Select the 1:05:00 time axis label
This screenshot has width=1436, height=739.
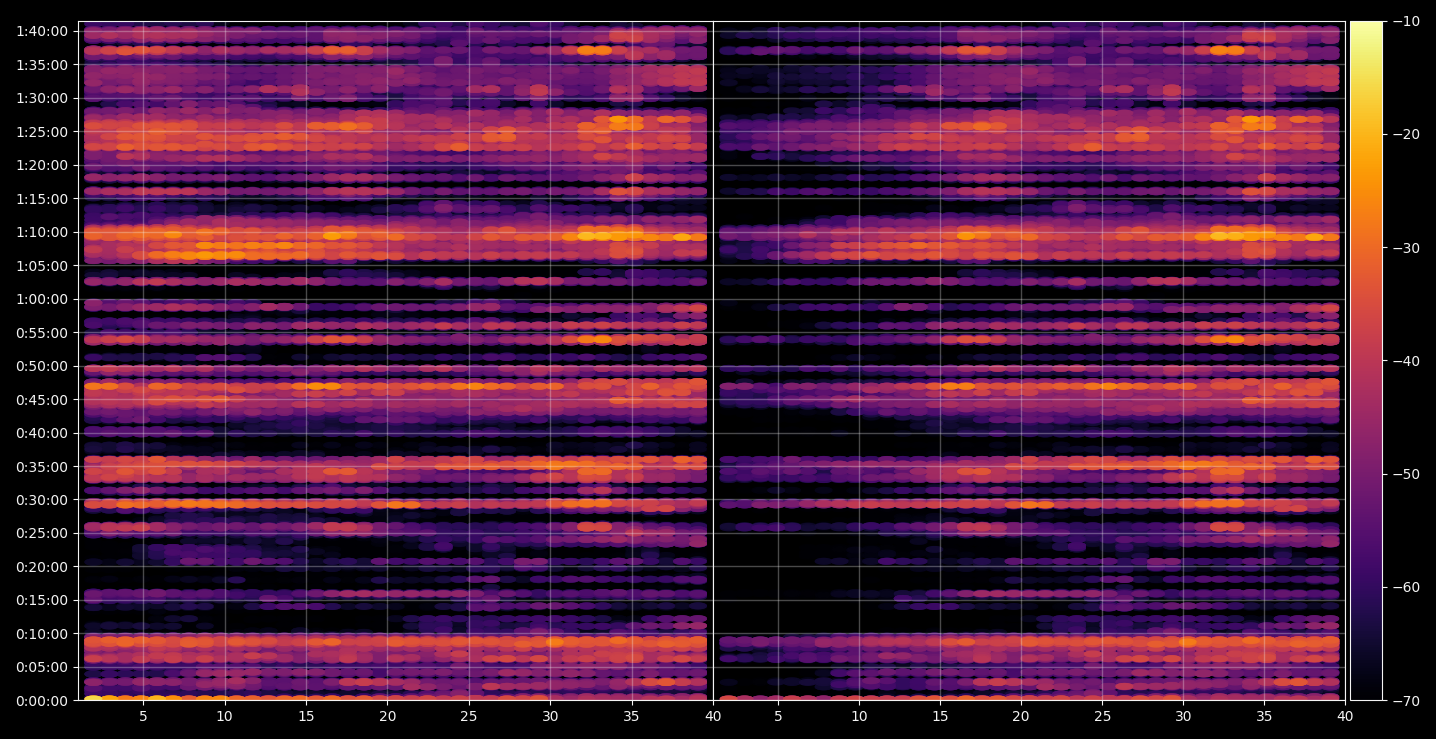(x=42, y=265)
